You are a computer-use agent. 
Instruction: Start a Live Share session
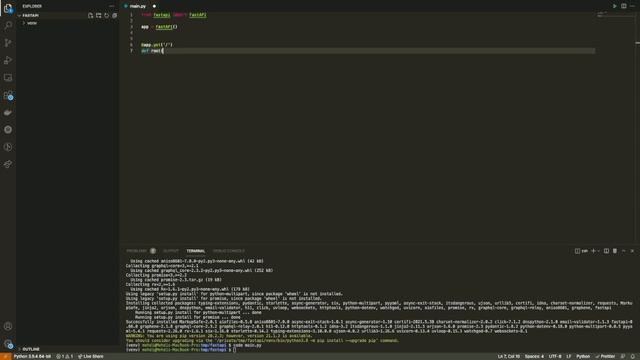(x=91, y=356)
